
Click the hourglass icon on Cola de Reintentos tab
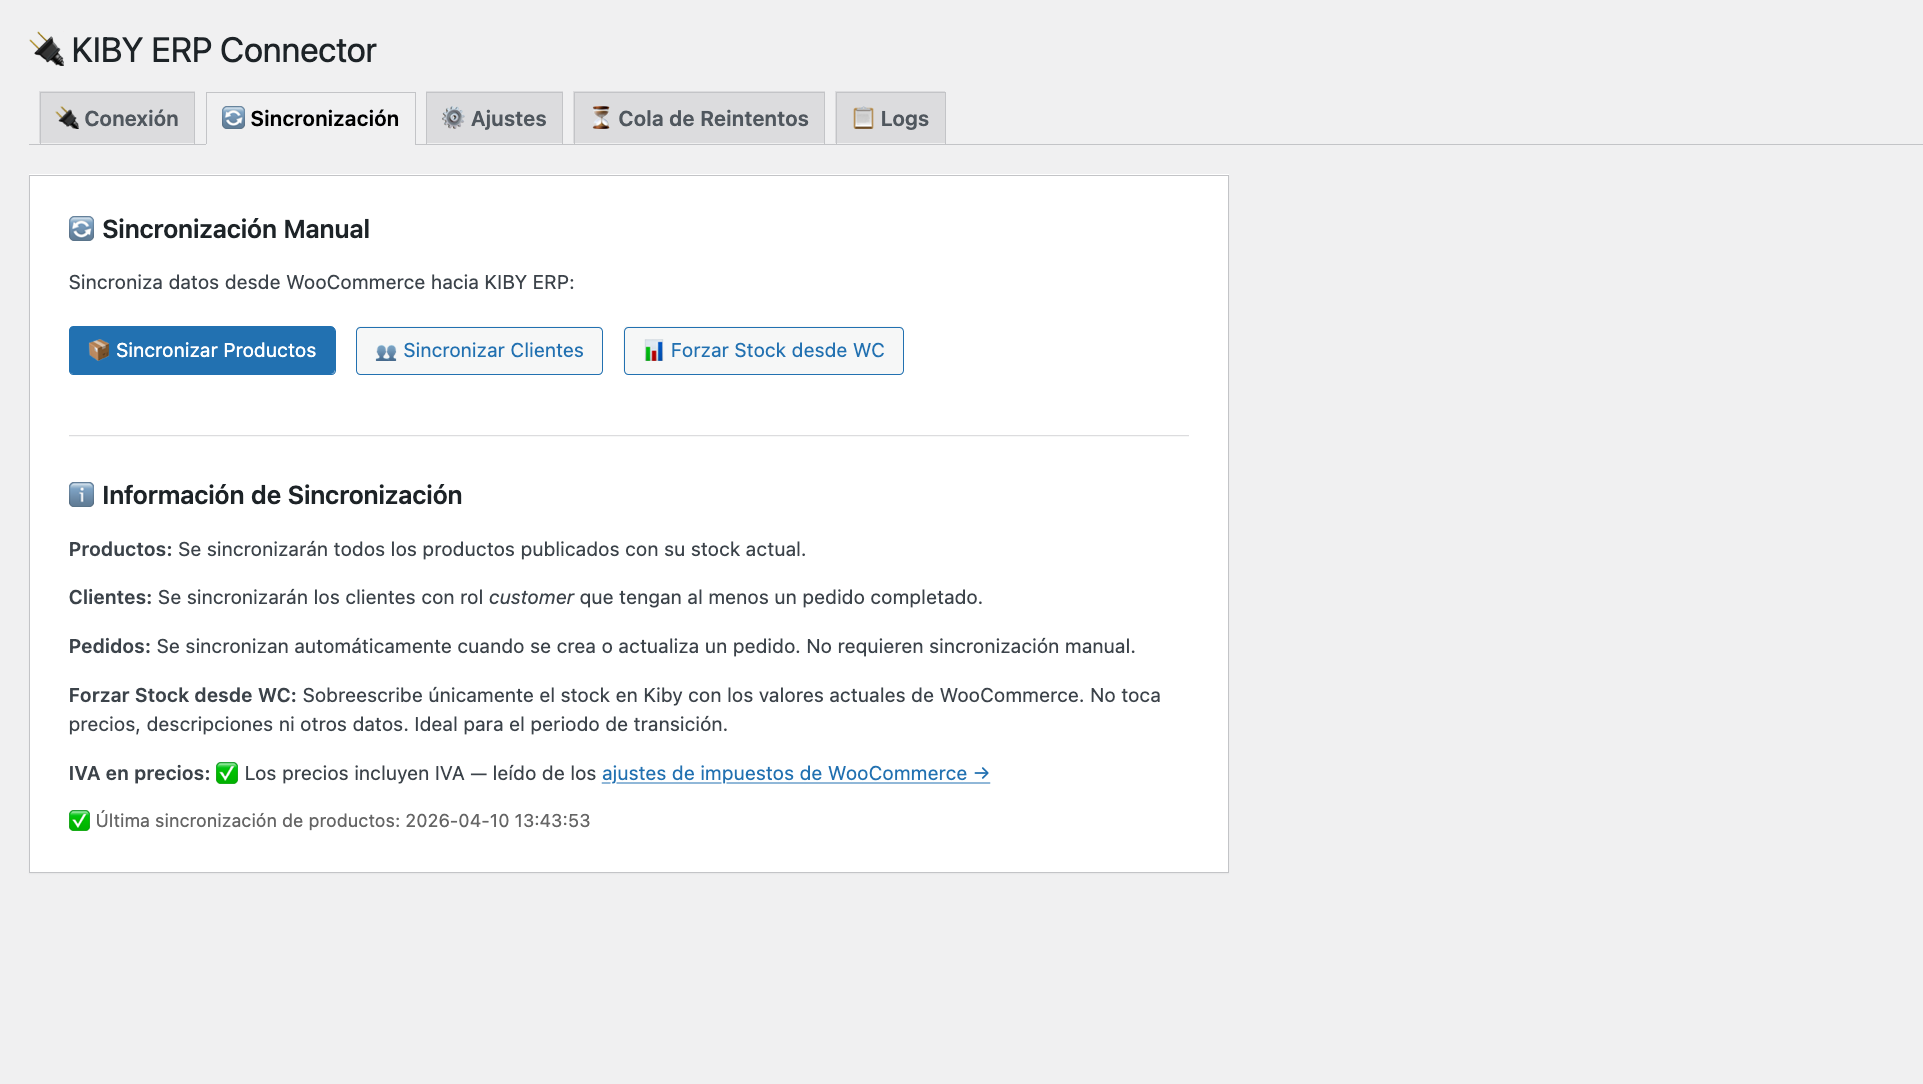click(x=601, y=118)
